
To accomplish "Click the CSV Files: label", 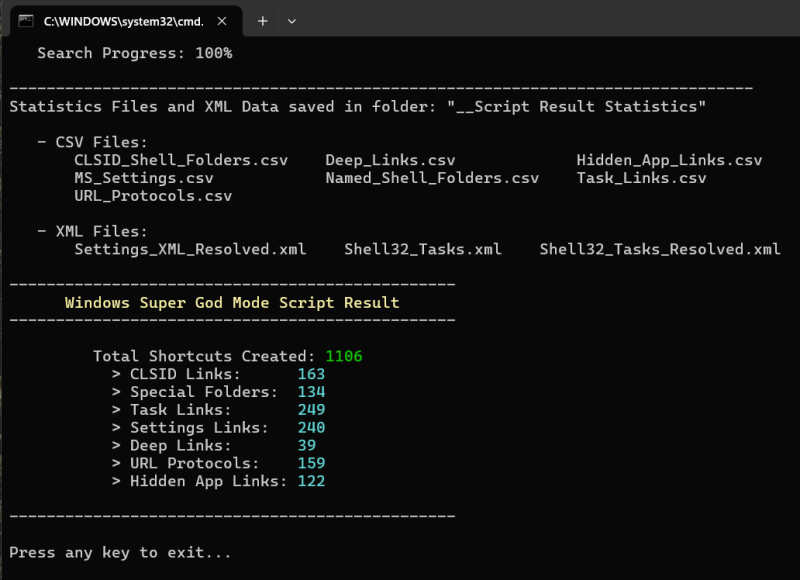I will click(x=101, y=142).
